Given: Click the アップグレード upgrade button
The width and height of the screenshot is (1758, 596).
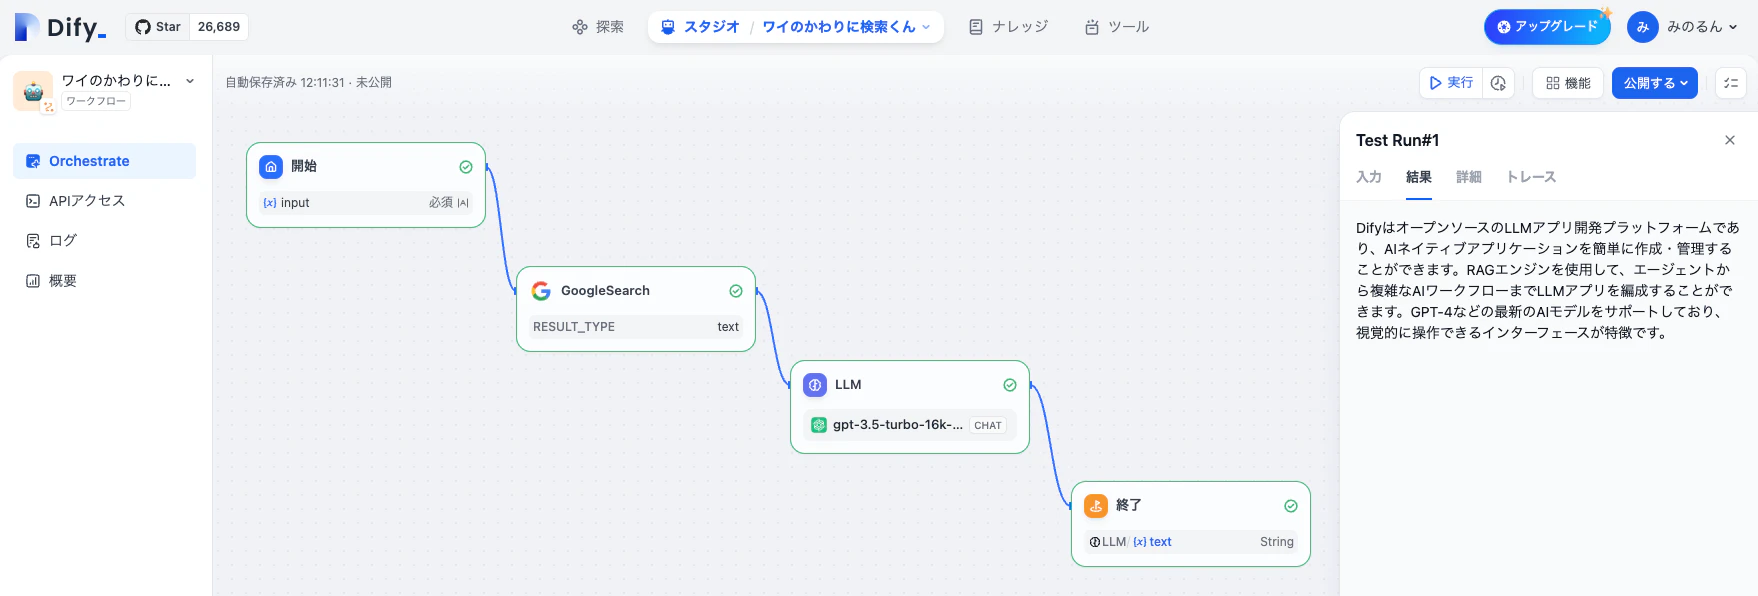Looking at the screenshot, I should (1547, 27).
